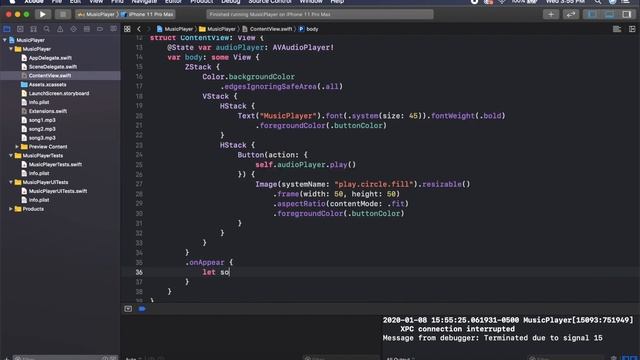Show the report navigator tab
The image size is (640, 360).
pos(113,29)
